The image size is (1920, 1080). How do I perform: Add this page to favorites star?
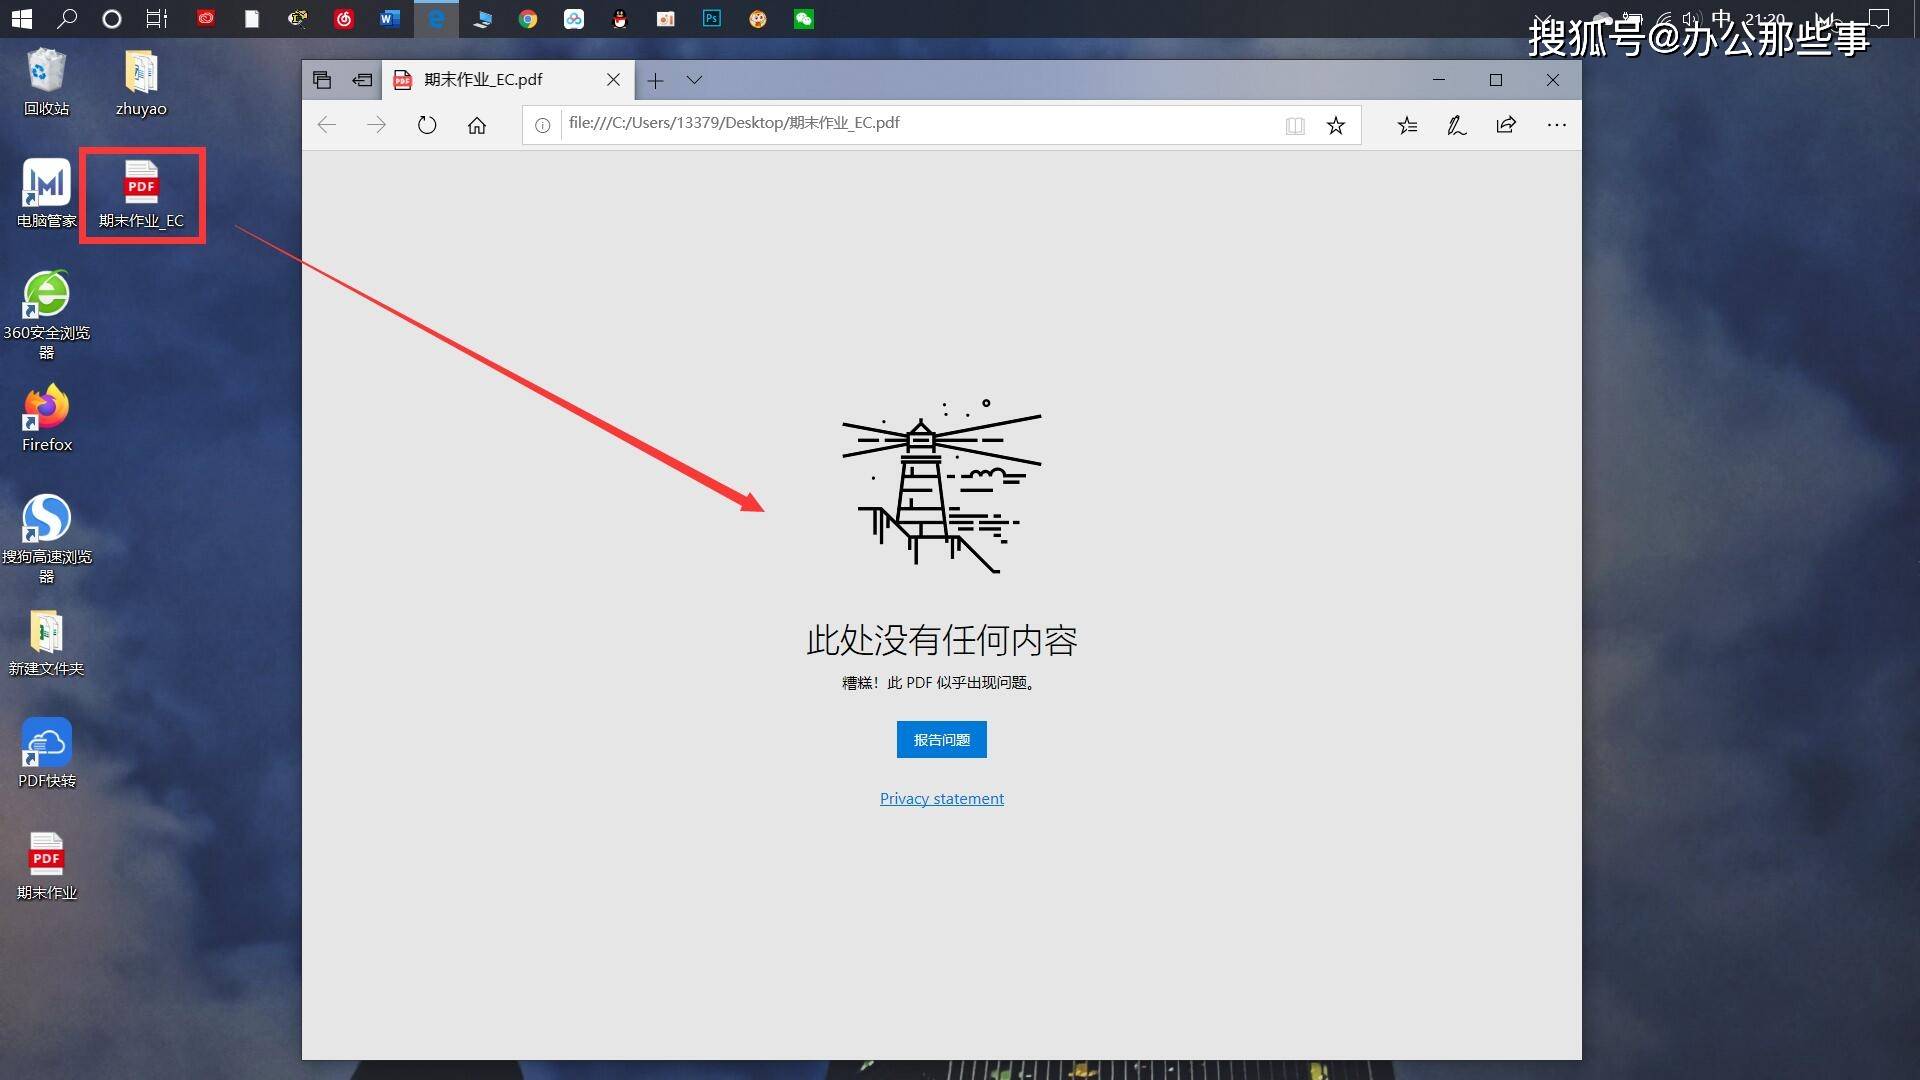click(1336, 125)
